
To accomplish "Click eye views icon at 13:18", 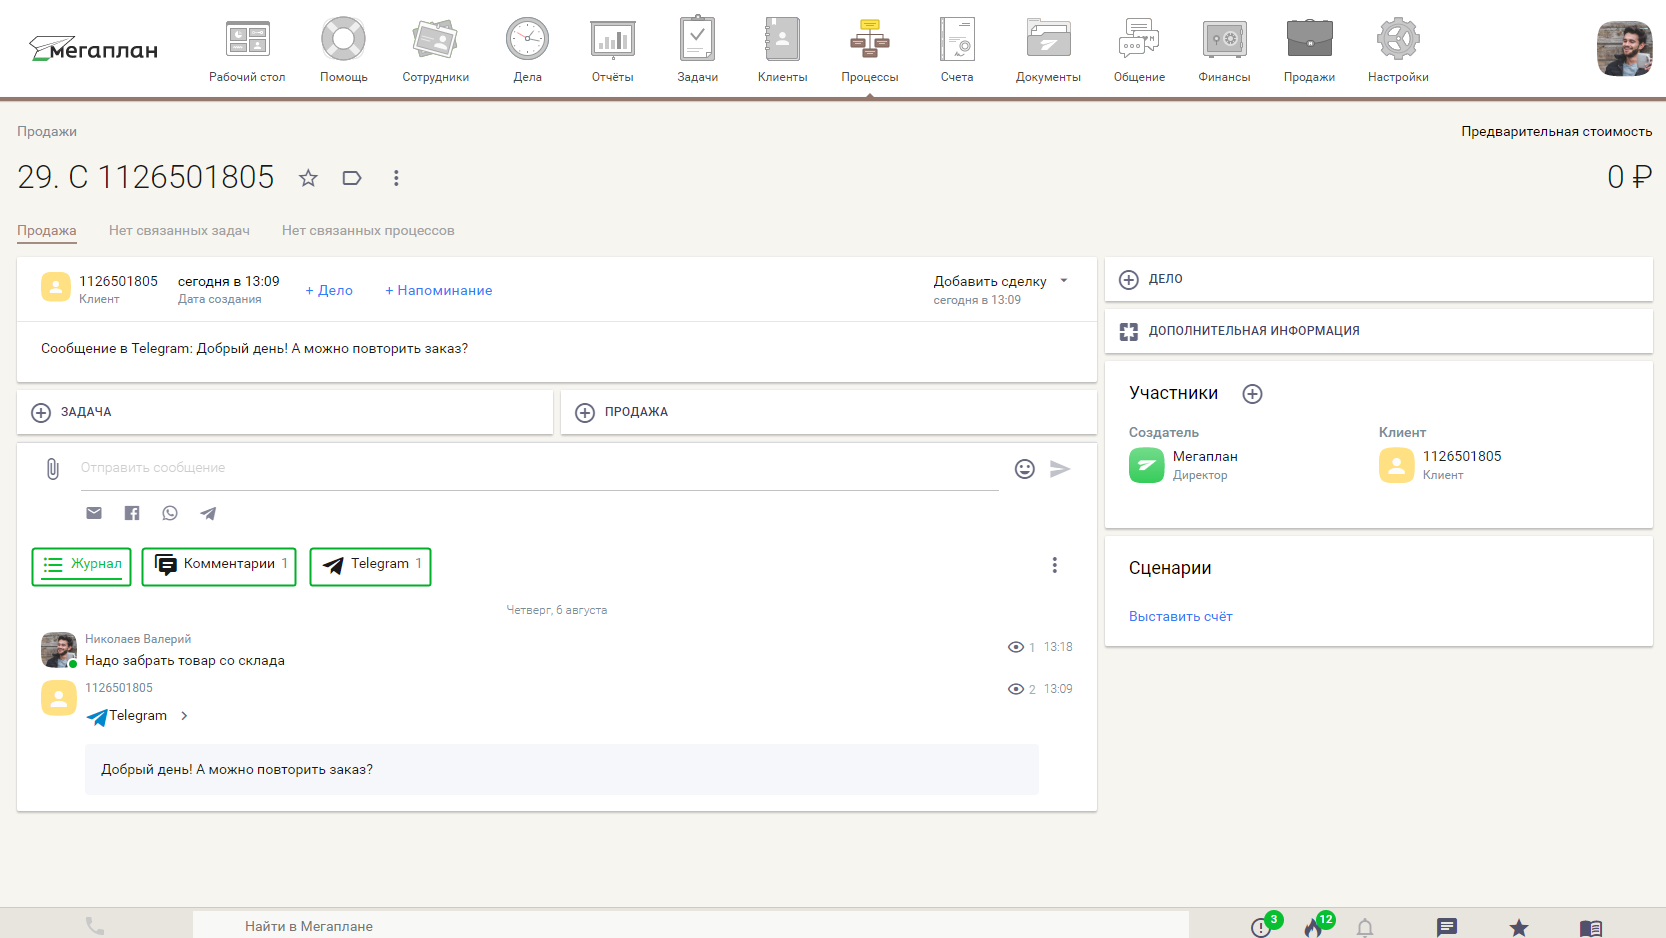I will (1016, 647).
